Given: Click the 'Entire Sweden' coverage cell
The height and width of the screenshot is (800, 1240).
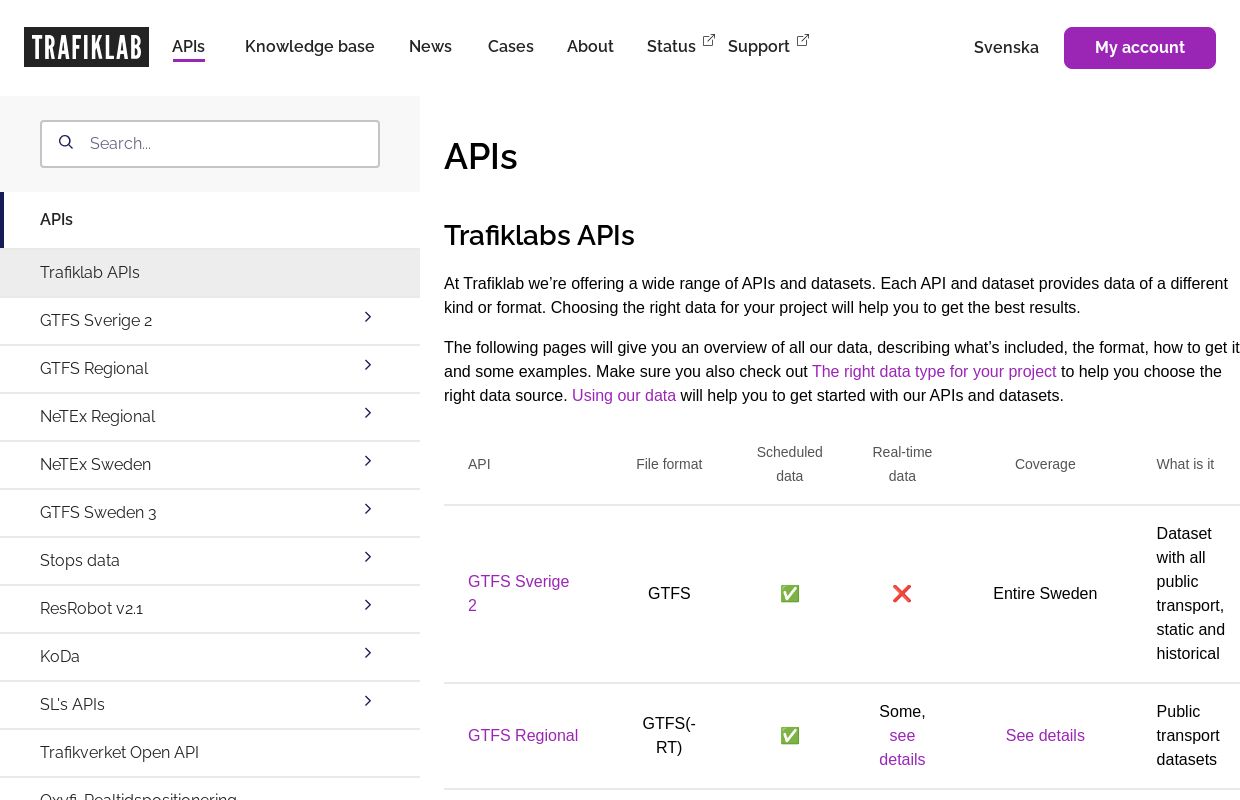Looking at the screenshot, I should tap(1045, 594).
